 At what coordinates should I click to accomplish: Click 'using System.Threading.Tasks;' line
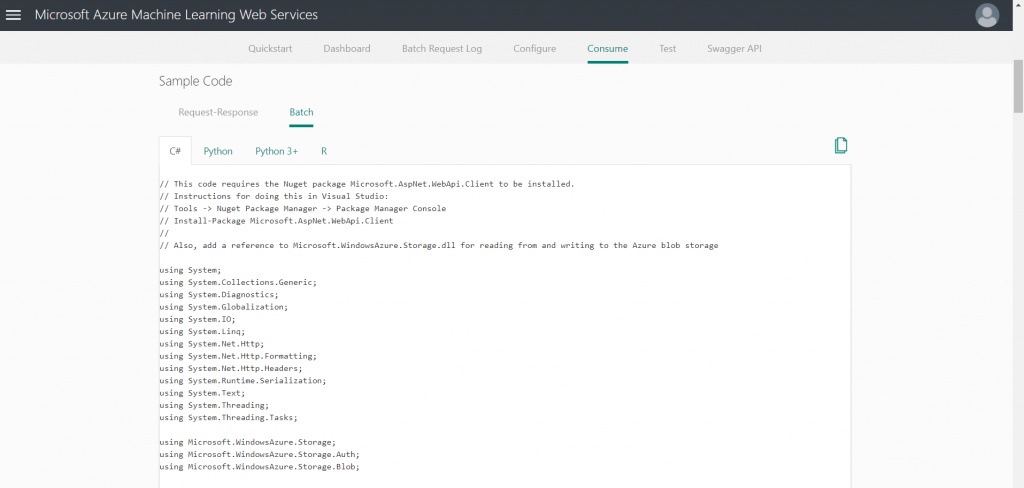coord(228,417)
